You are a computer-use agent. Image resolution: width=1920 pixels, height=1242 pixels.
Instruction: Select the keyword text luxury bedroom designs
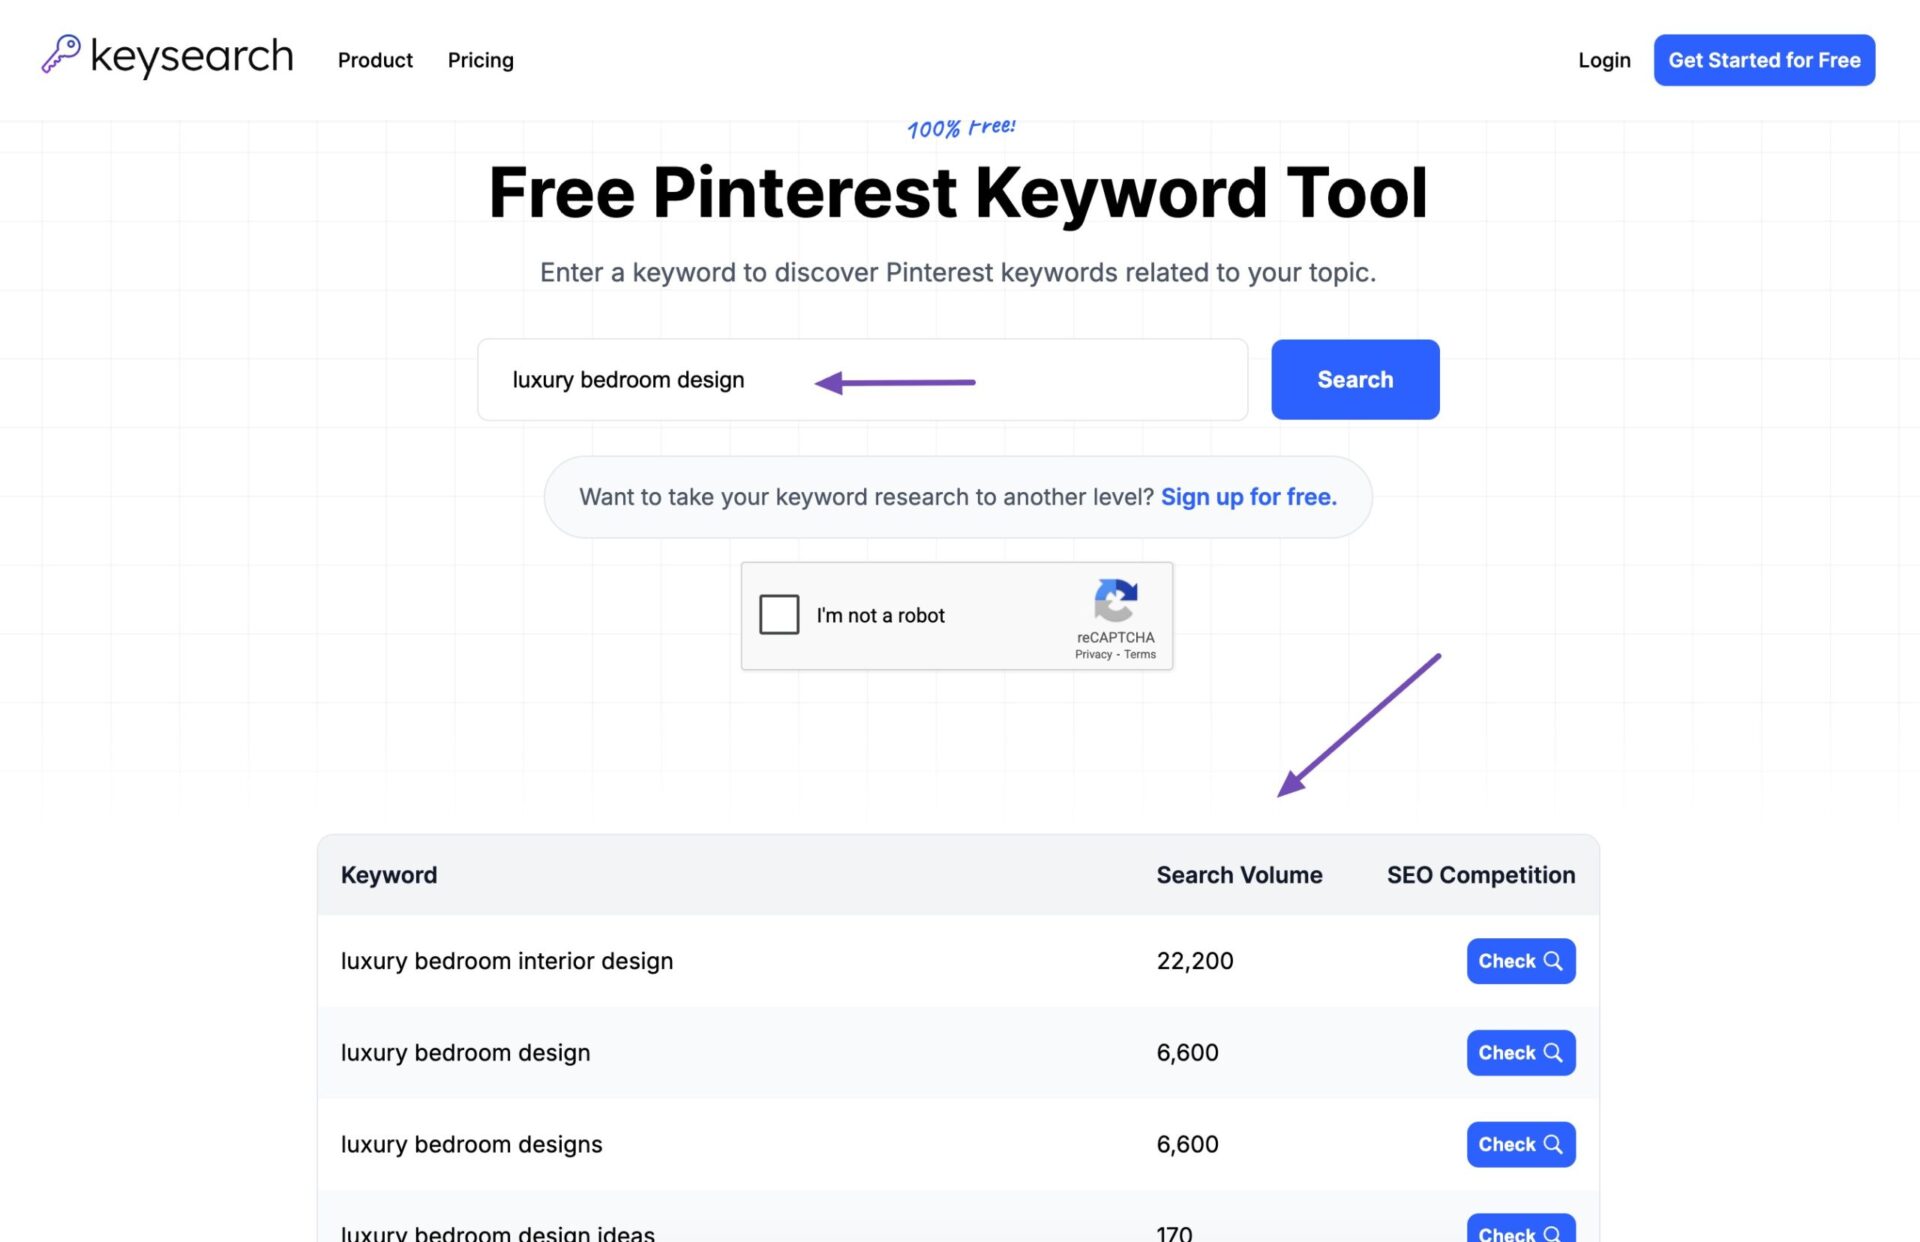[x=471, y=1144]
